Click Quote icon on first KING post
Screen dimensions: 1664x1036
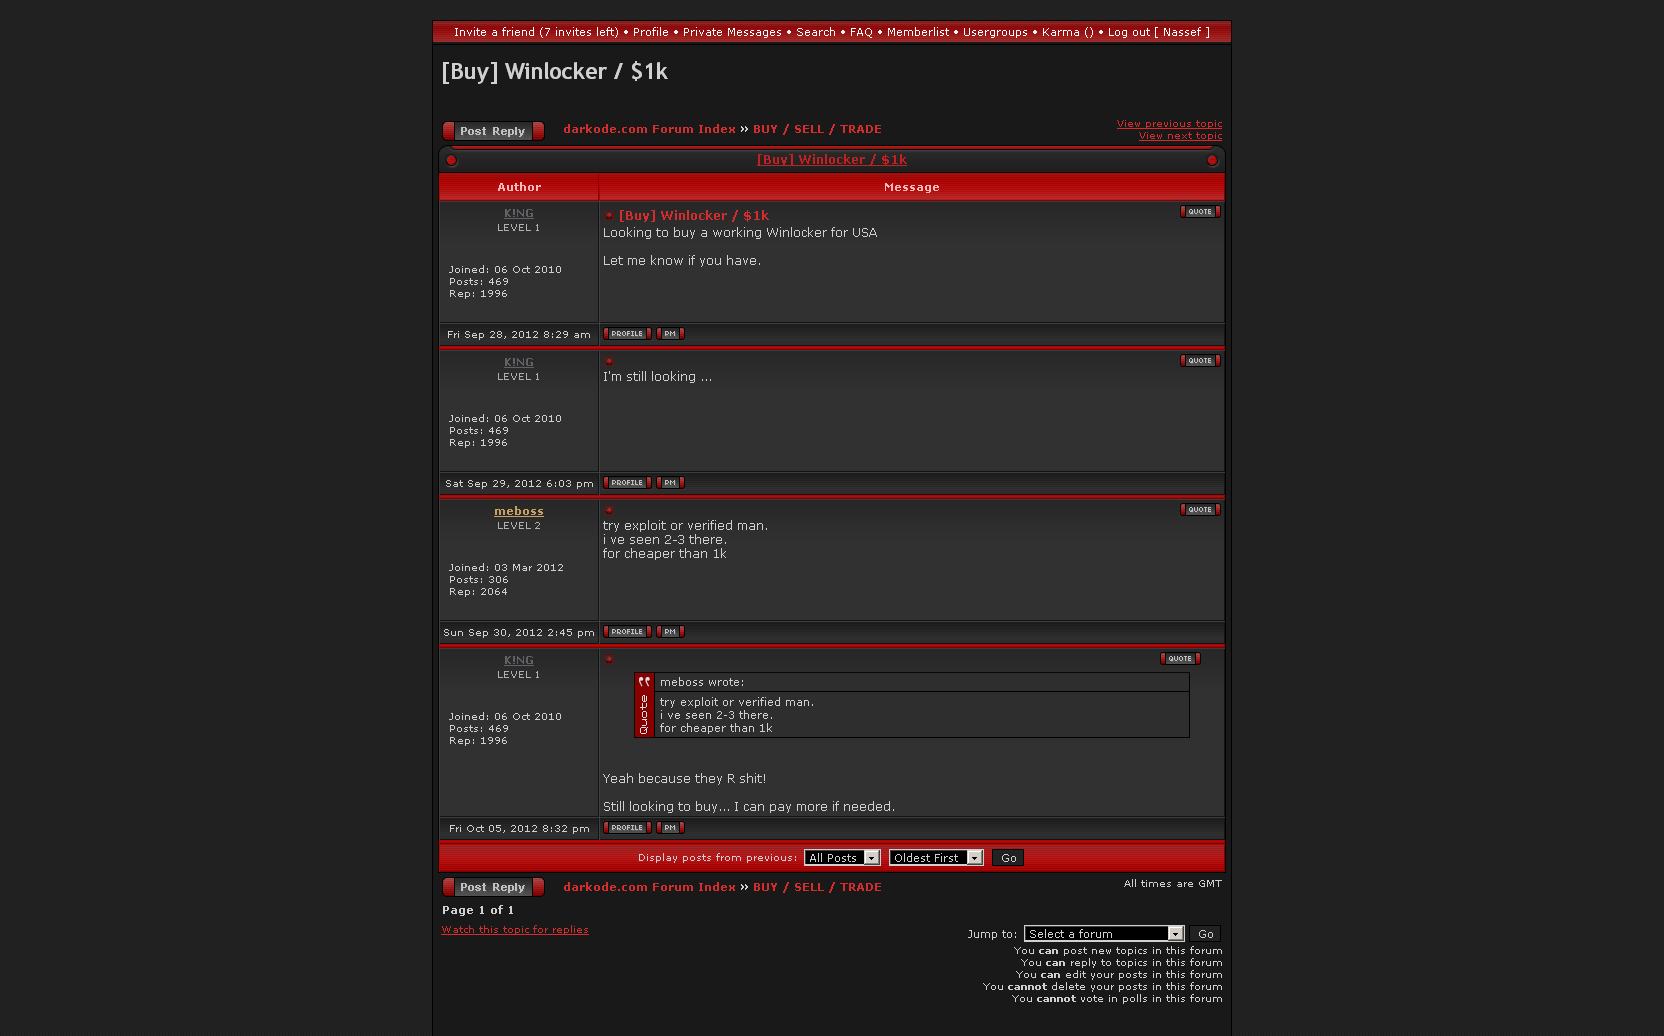1199,212
